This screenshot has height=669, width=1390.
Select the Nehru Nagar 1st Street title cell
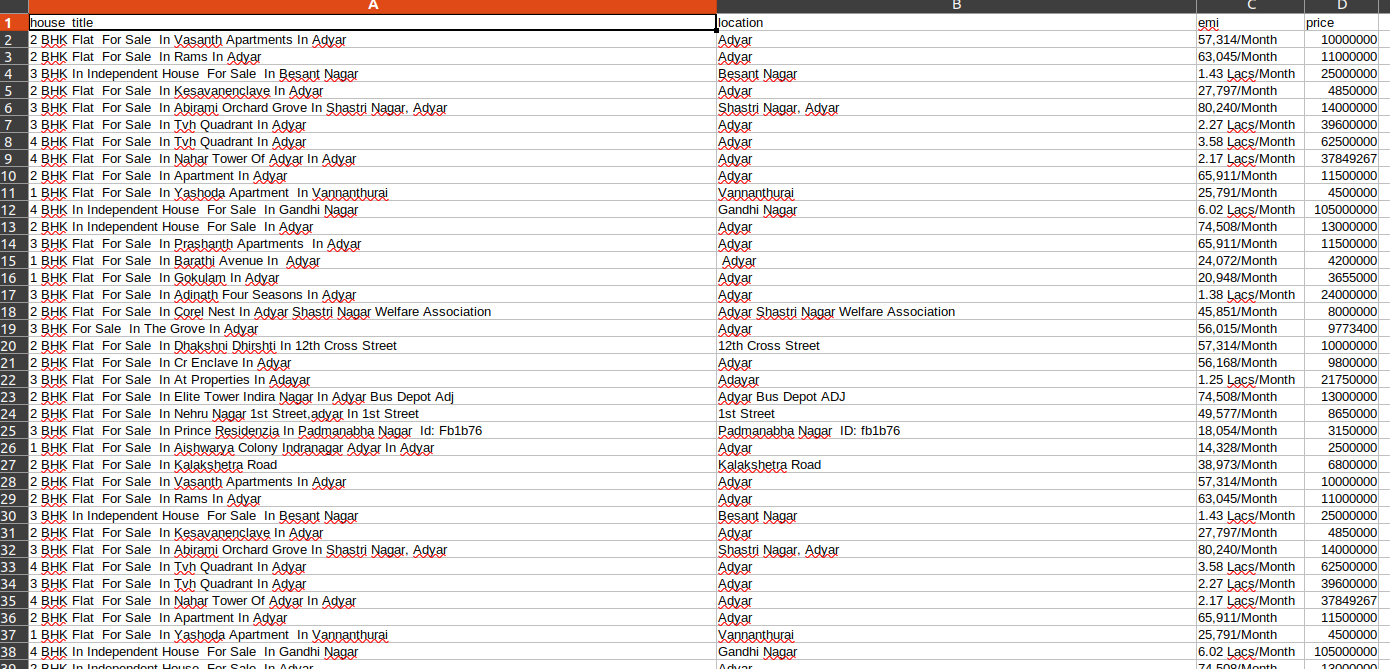372,413
